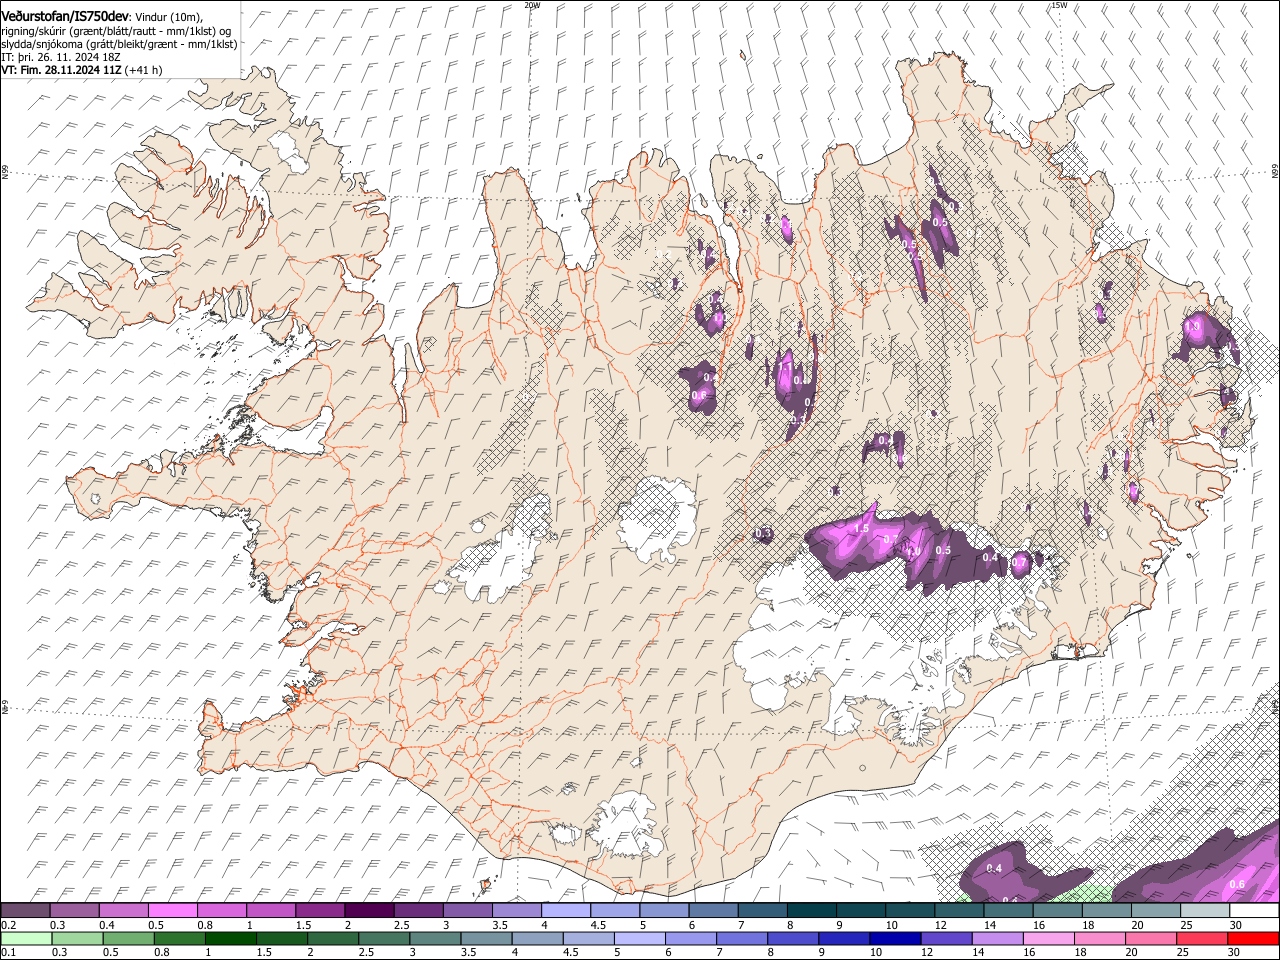
Task: Choose the 8 royal blue rain legend swatch
Action: click(793, 938)
